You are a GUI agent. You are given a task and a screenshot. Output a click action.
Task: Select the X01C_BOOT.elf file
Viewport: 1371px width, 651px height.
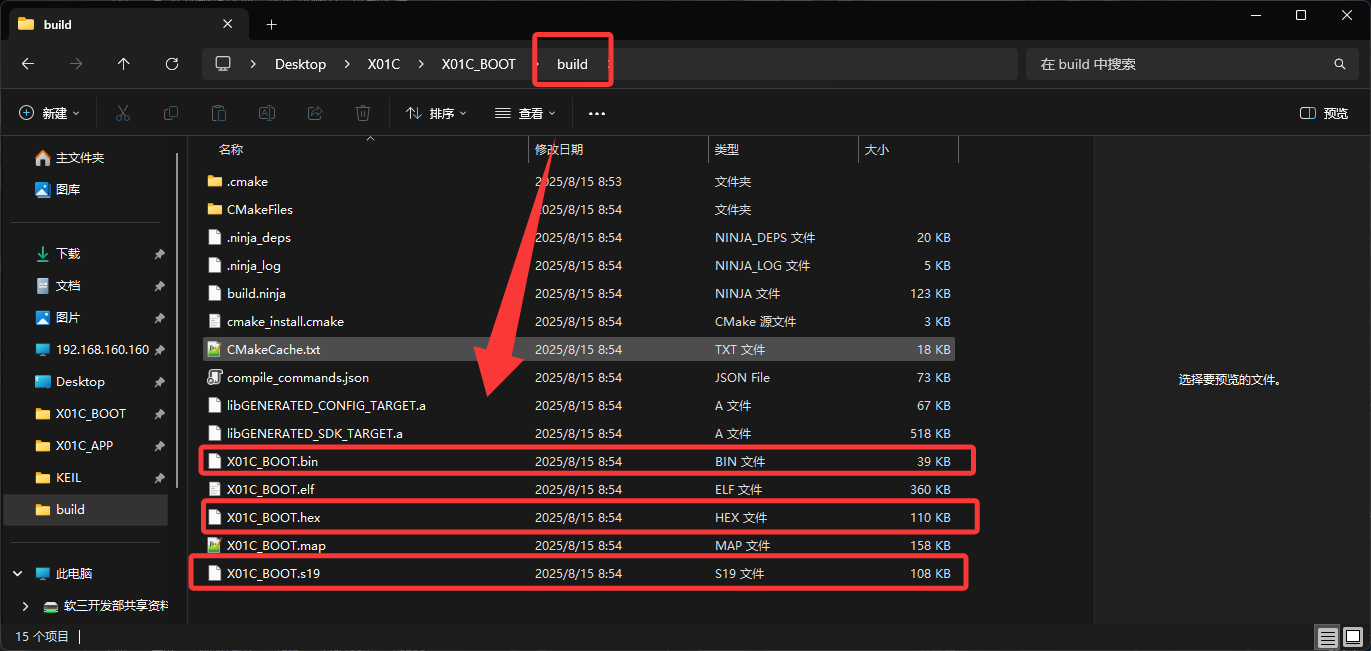click(578, 490)
